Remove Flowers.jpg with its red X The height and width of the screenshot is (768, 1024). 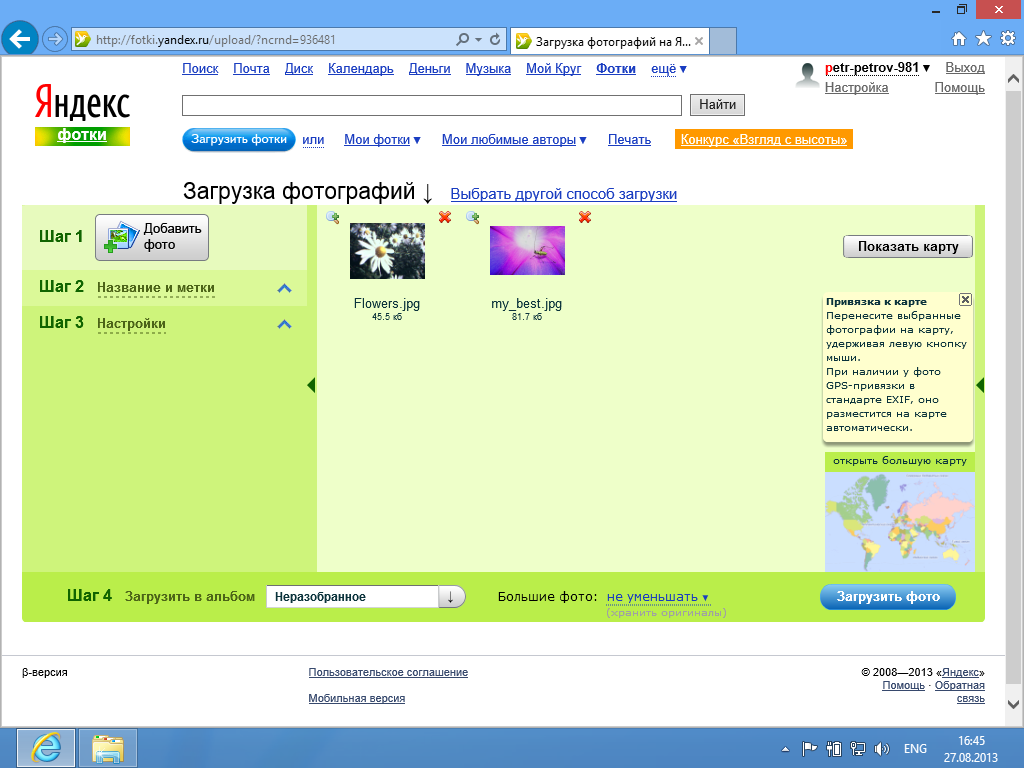[445, 217]
